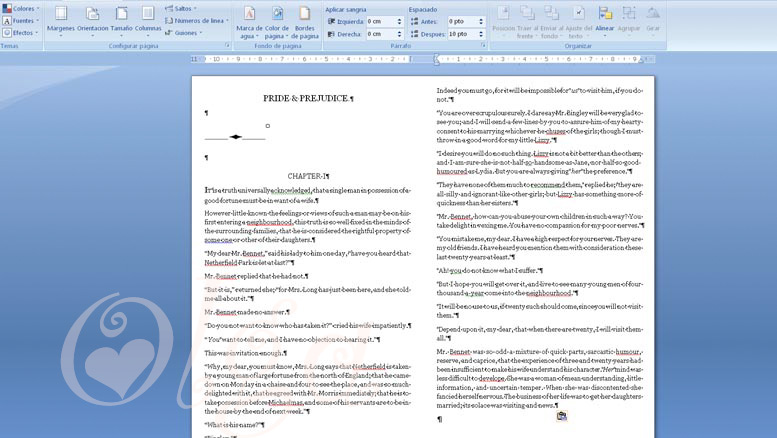Click the horizontal ruler above the document
Viewport: 777px width, 438px height.
point(423,59)
